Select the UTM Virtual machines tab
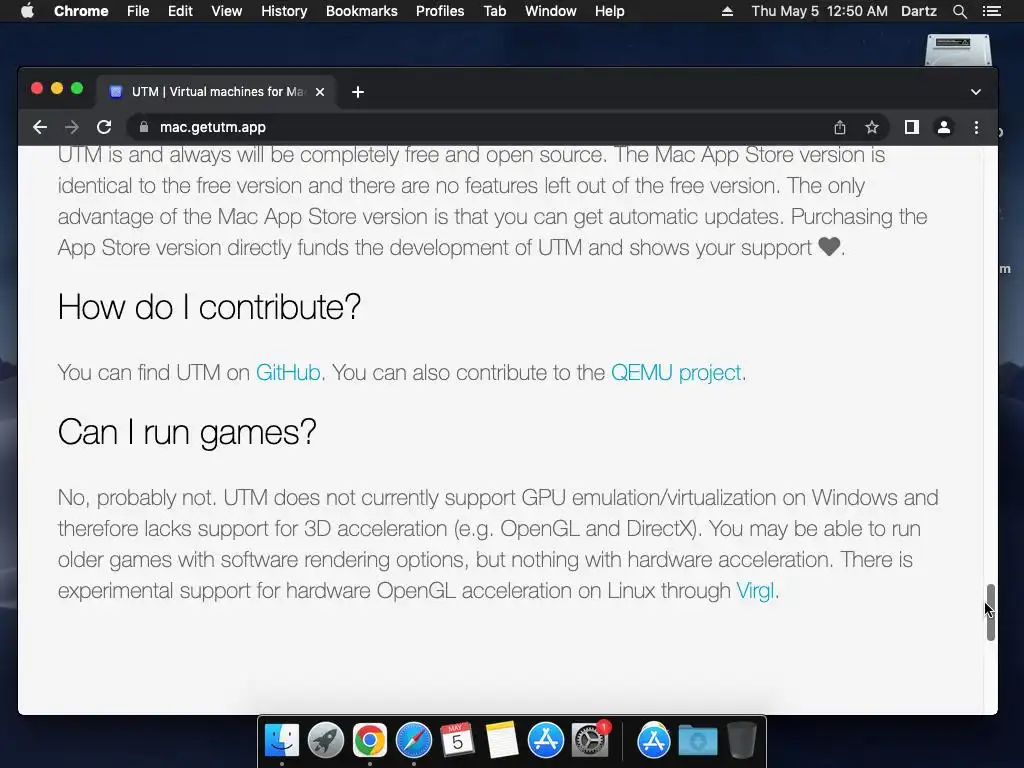 pos(217,92)
